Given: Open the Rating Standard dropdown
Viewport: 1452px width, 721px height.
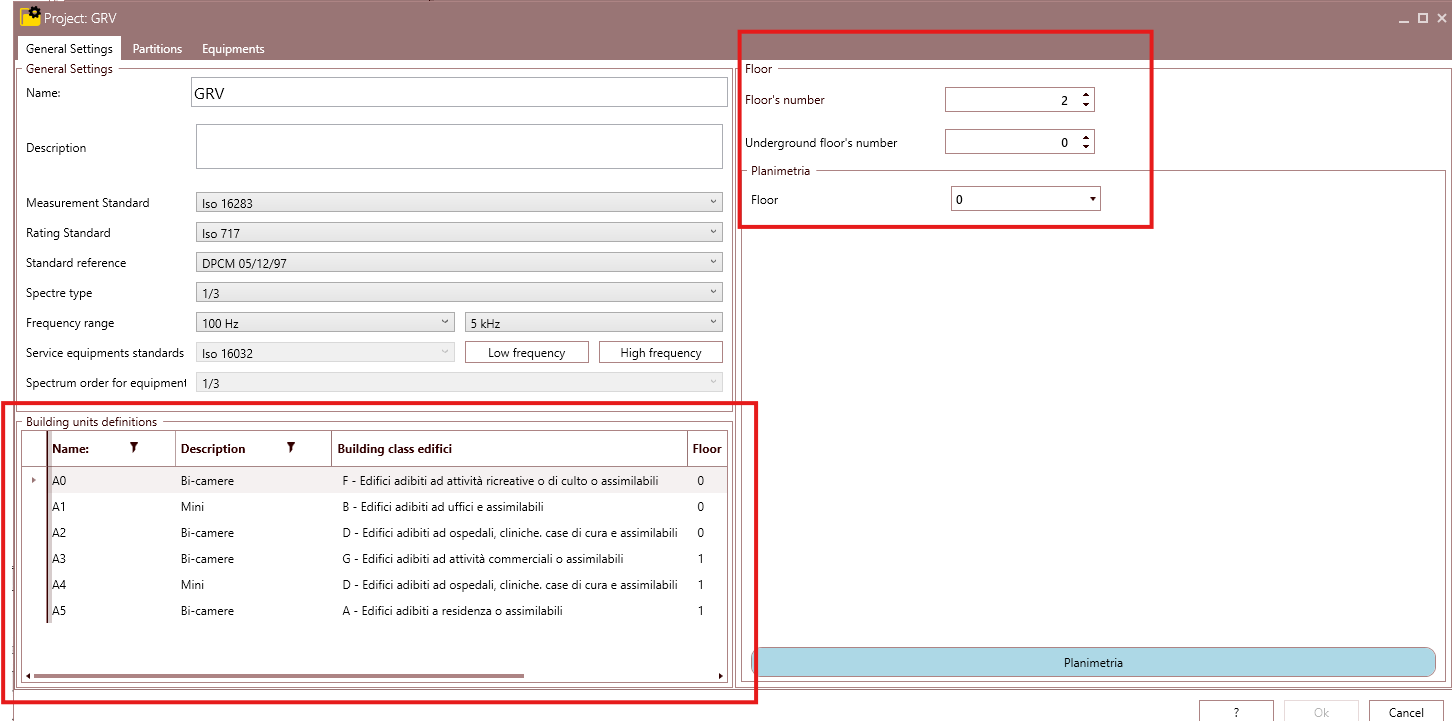Looking at the screenshot, I should [459, 232].
